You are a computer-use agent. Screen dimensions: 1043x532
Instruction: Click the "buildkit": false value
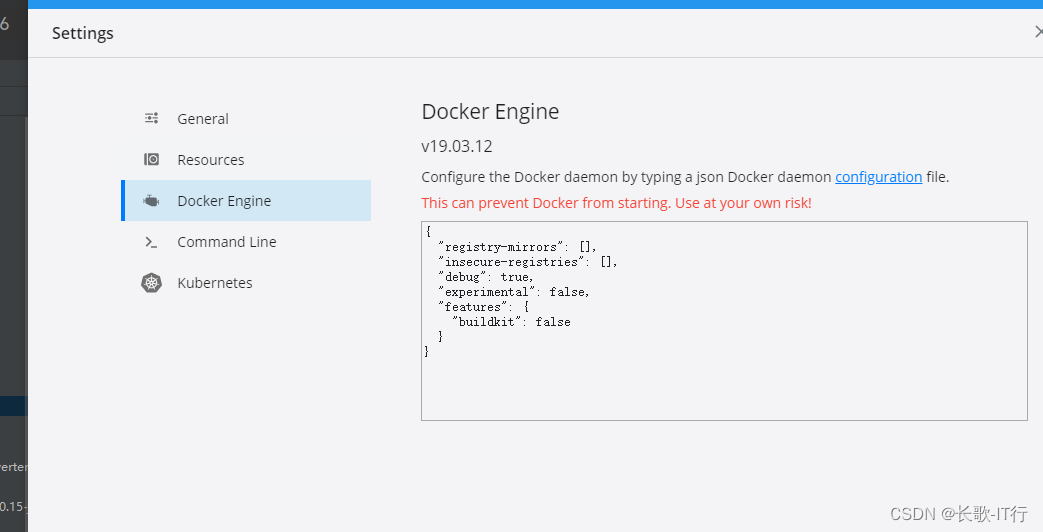point(552,321)
